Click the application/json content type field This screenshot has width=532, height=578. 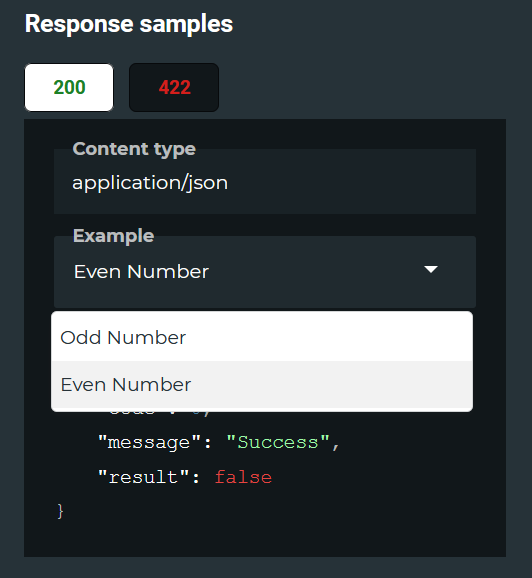(x=265, y=182)
